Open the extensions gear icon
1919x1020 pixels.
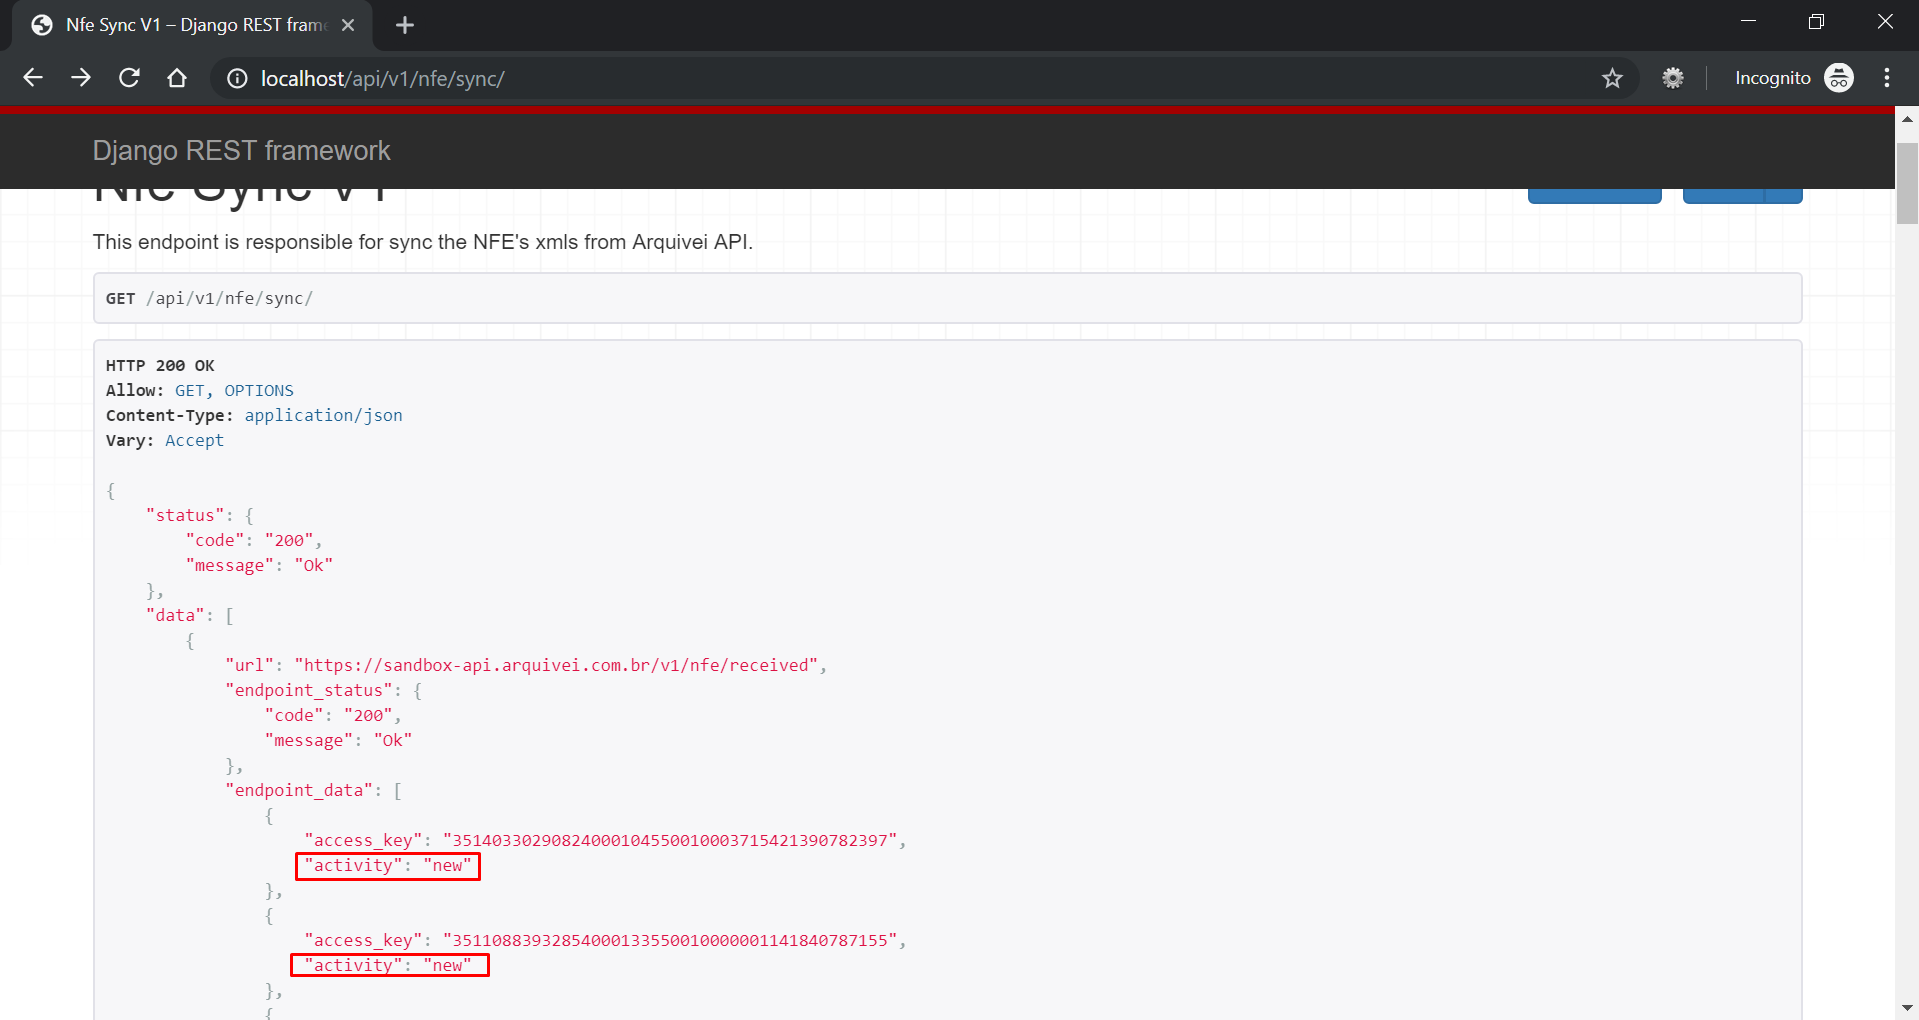pos(1673,78)
